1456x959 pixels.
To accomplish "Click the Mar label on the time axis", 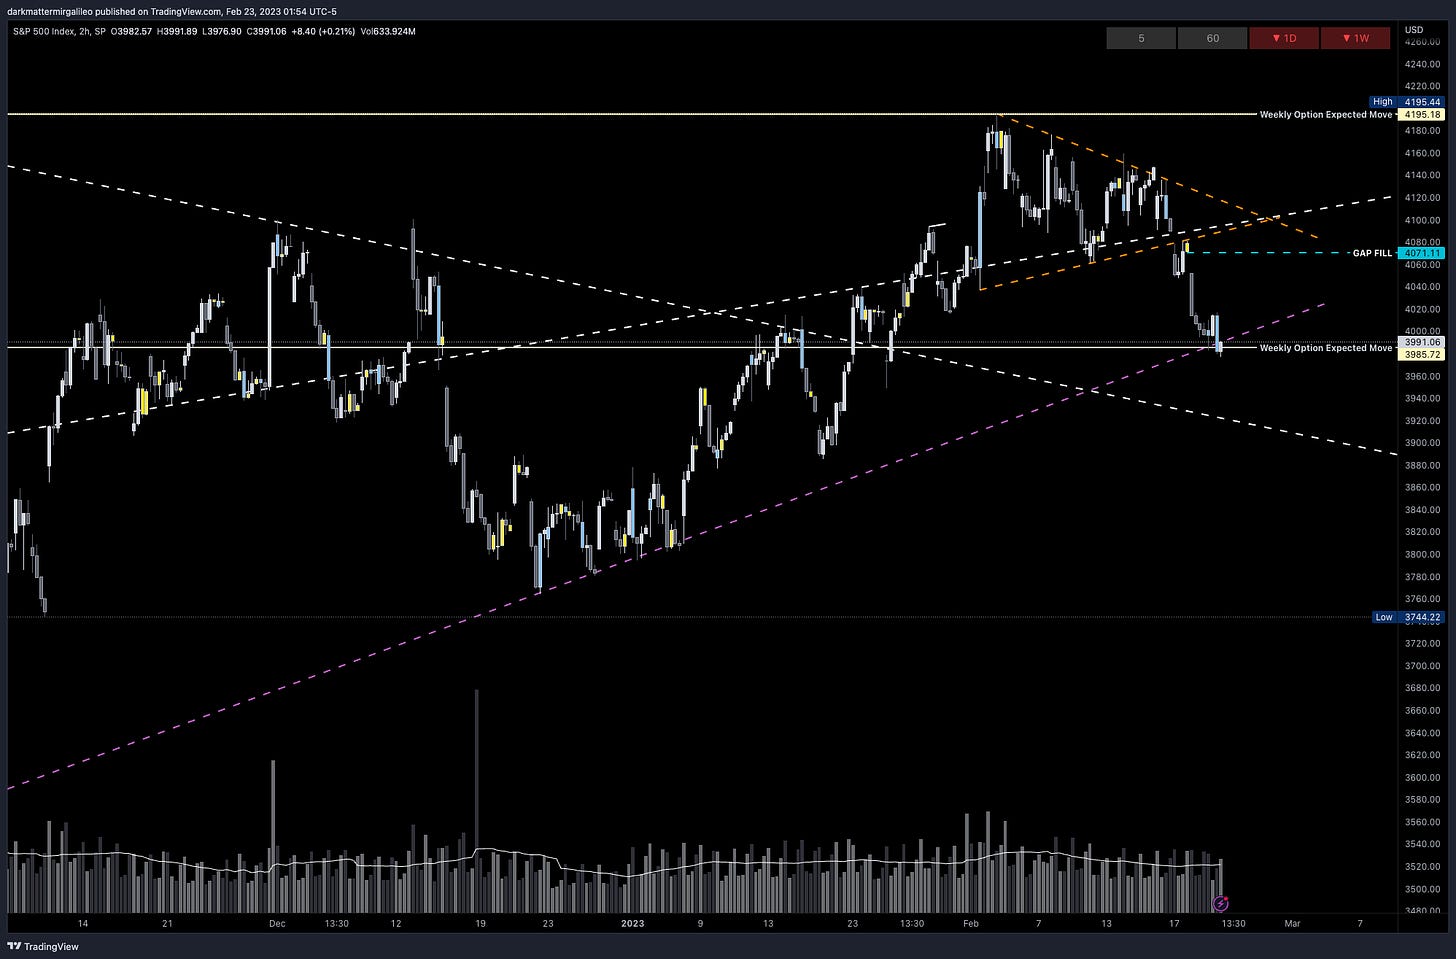I will pyautogui.click(x=1292, y=924).
